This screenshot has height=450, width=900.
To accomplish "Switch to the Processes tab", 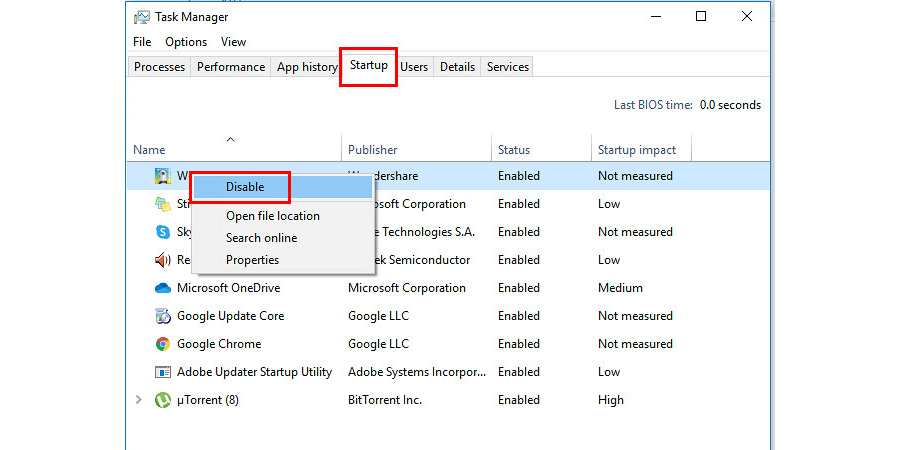I will click(160, 67).
